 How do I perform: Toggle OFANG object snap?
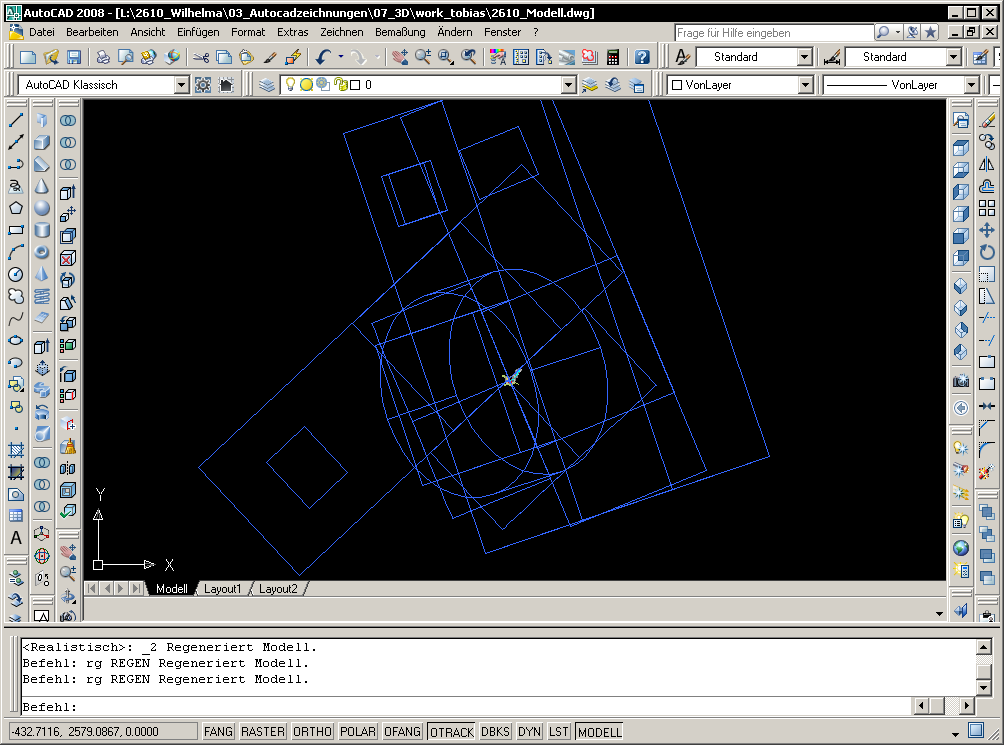pos(402,732)
